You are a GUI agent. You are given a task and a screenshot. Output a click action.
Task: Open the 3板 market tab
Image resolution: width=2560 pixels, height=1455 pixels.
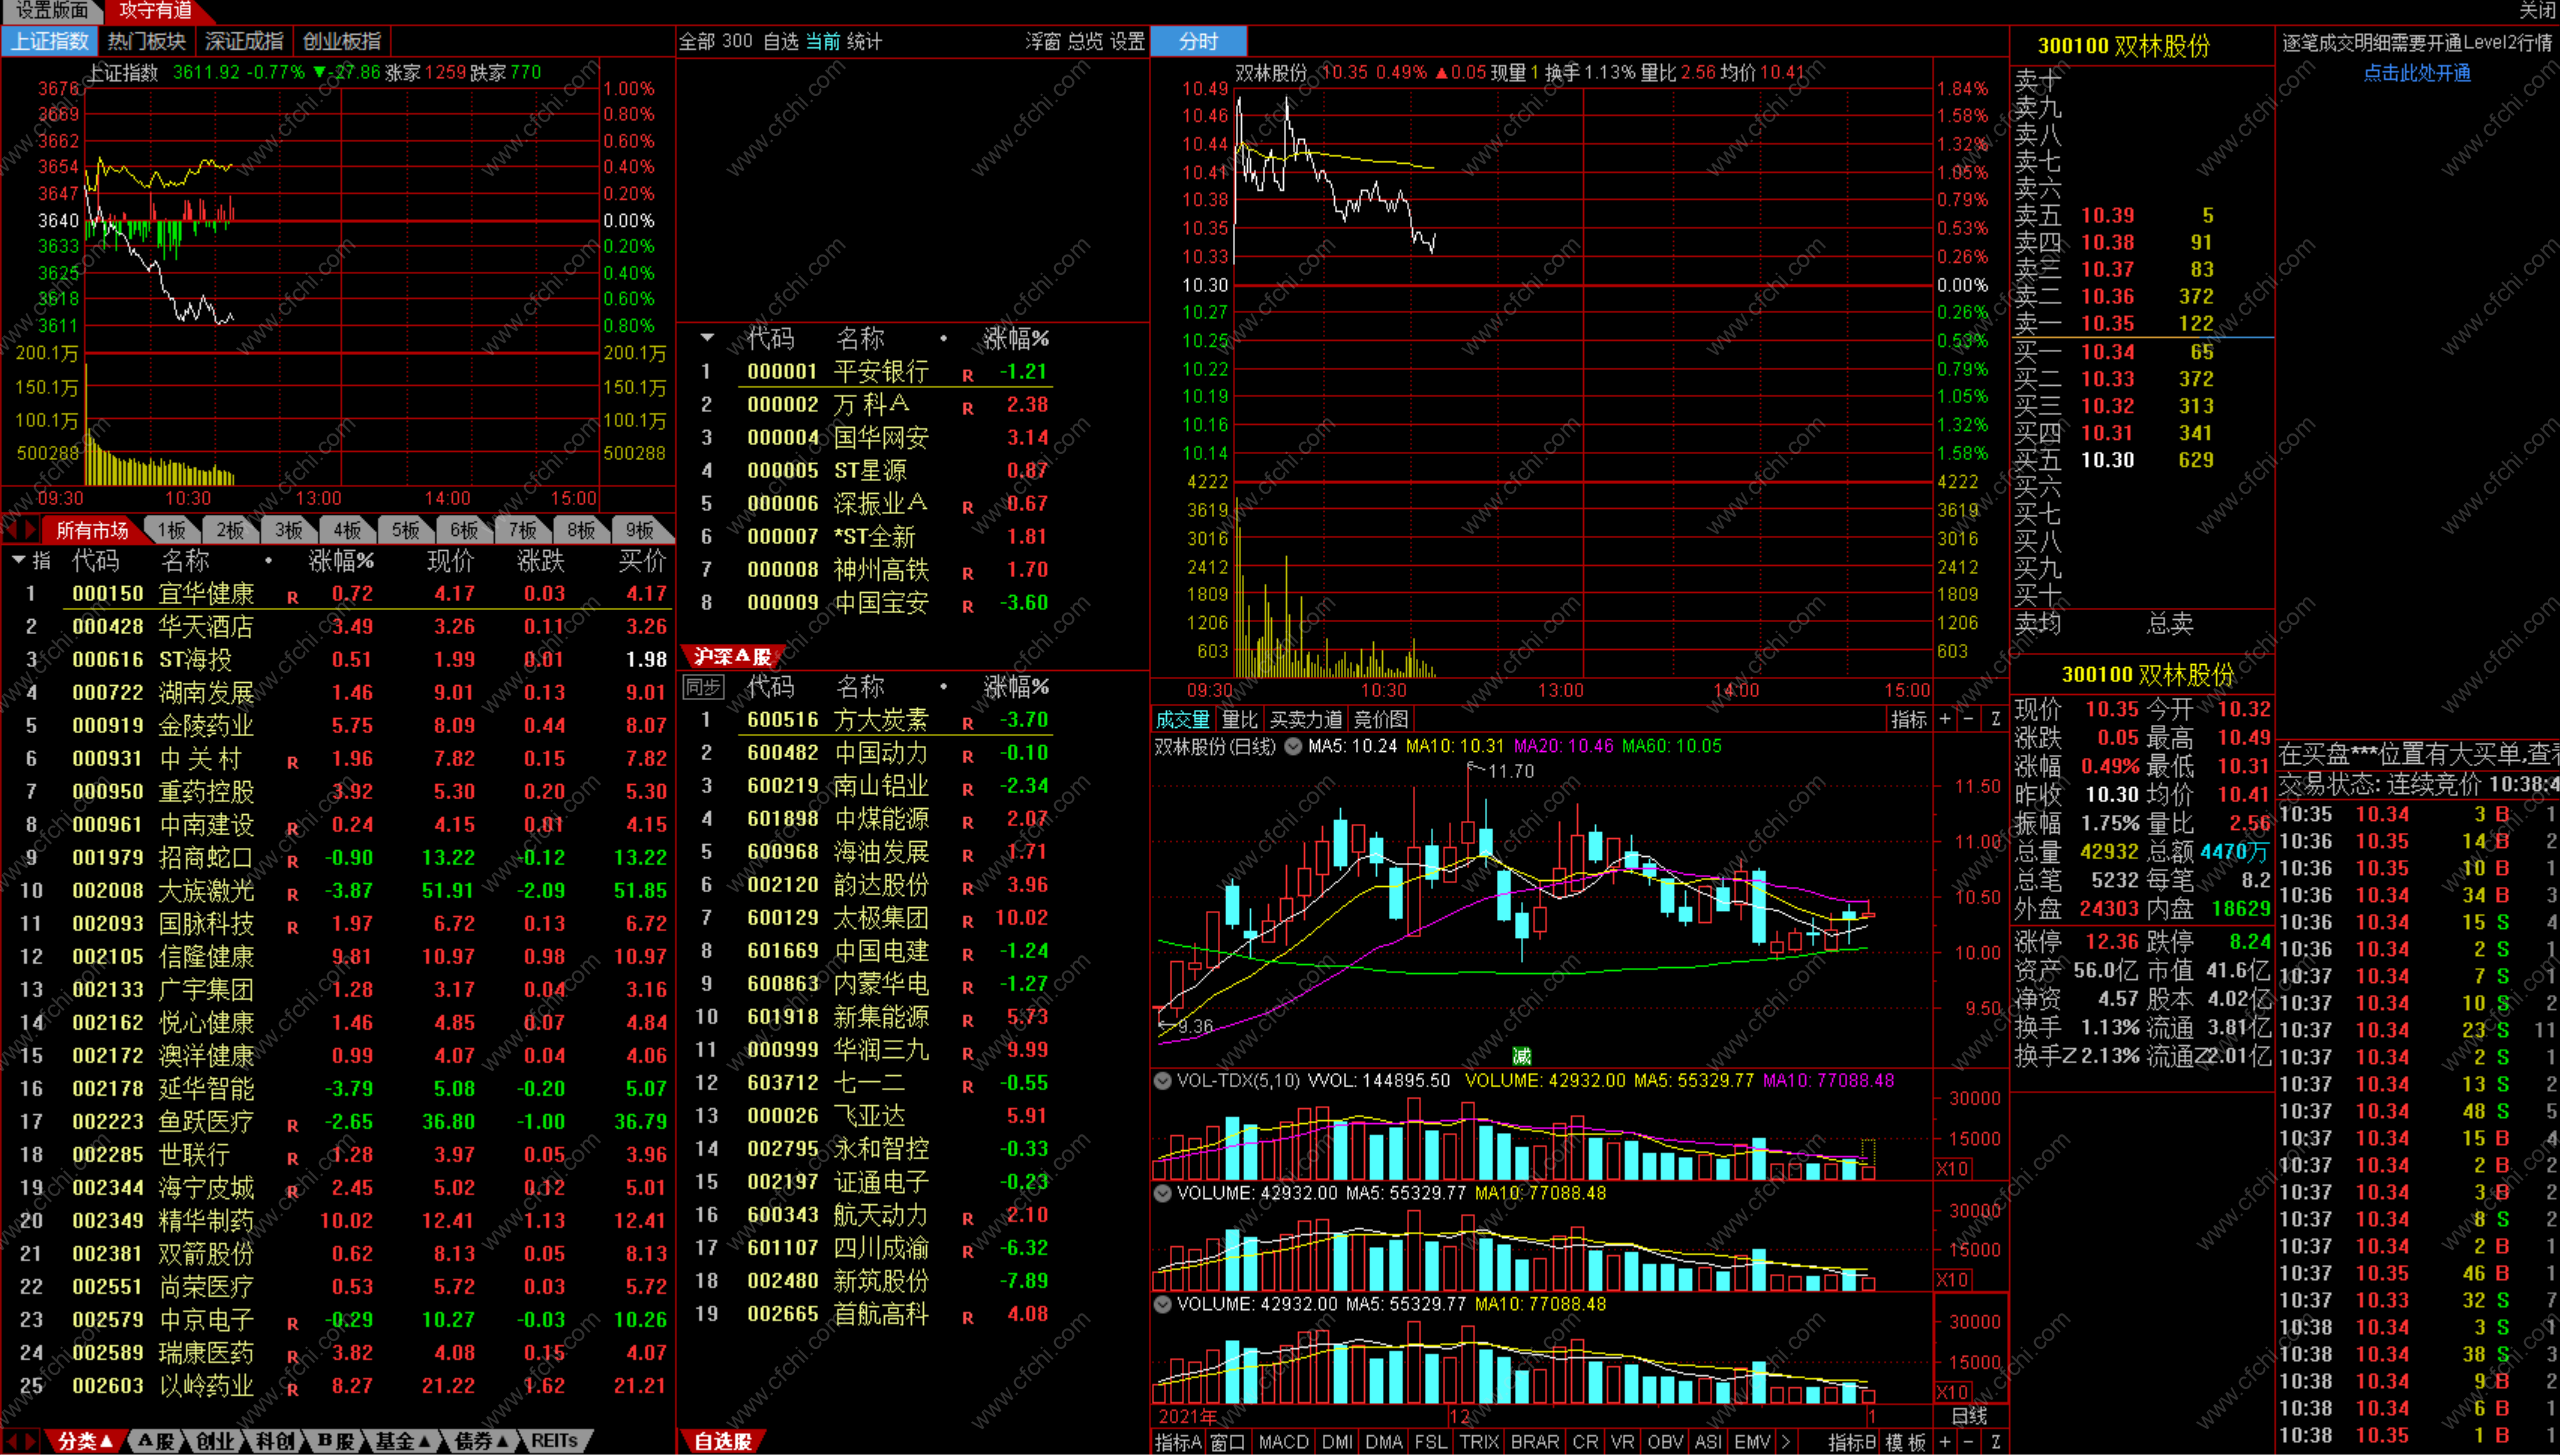(289, 530)
